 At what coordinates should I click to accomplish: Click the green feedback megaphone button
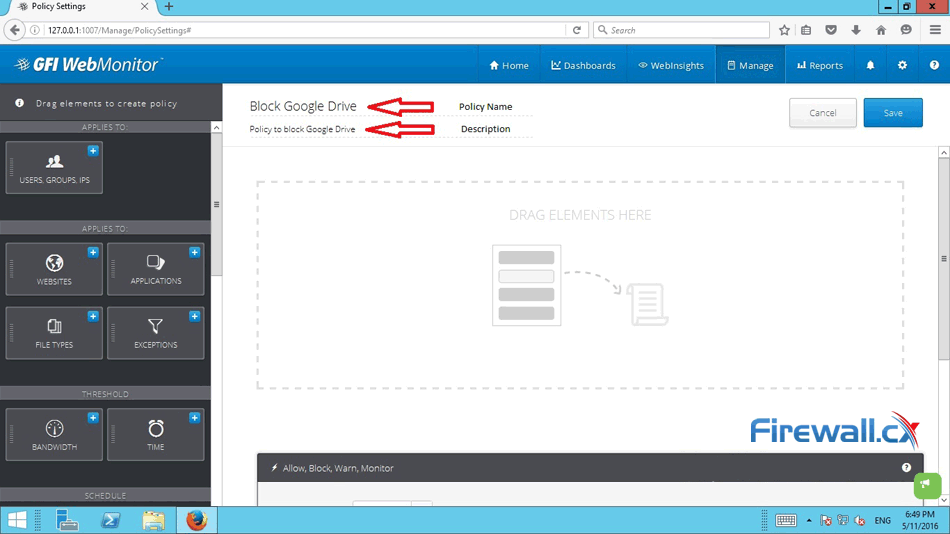(927, 485)
